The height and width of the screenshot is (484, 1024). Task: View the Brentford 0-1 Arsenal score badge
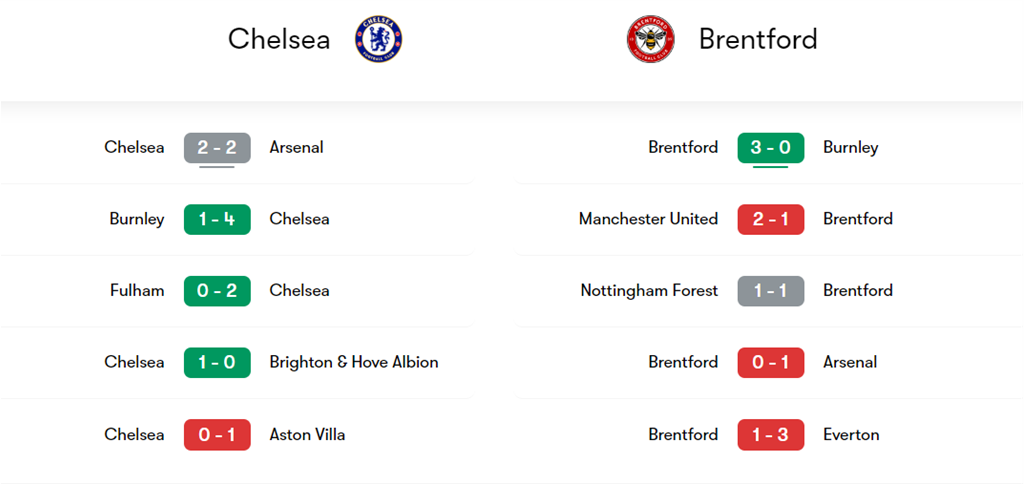[771, 362]
